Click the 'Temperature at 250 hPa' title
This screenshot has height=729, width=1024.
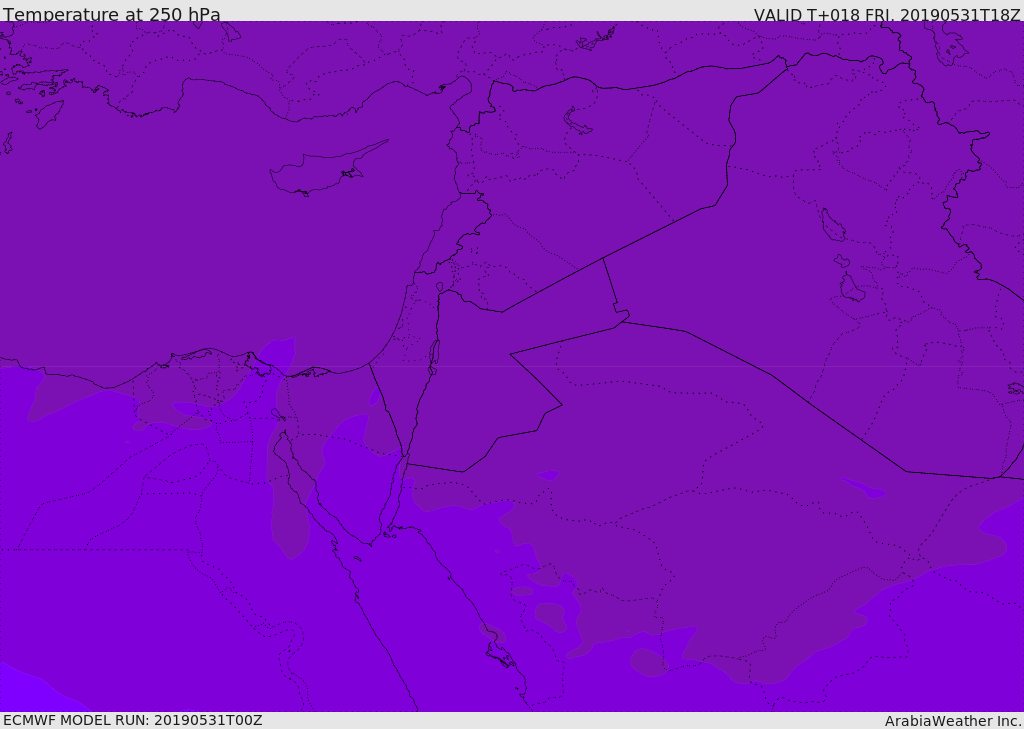[x=112, y=14]
